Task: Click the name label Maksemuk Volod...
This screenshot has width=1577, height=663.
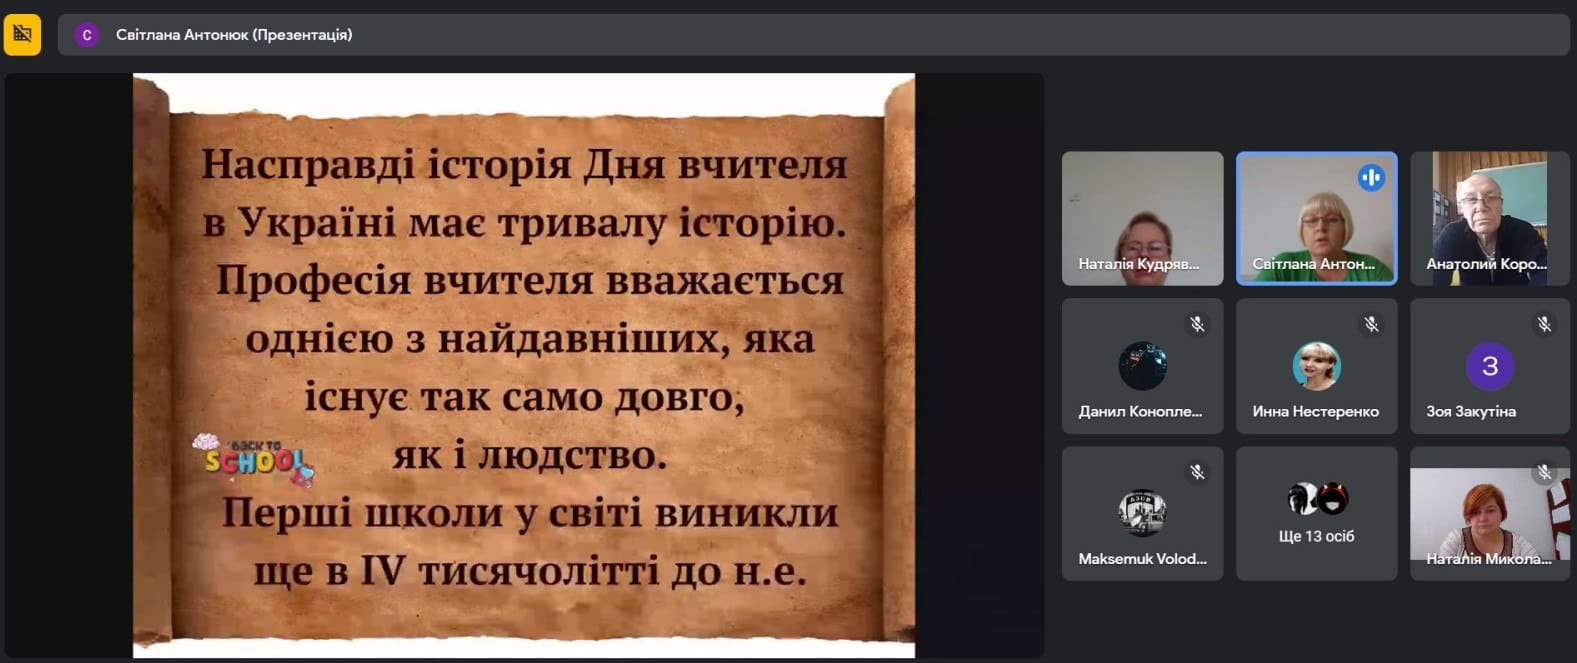Action: click(x=1142, y=559)
